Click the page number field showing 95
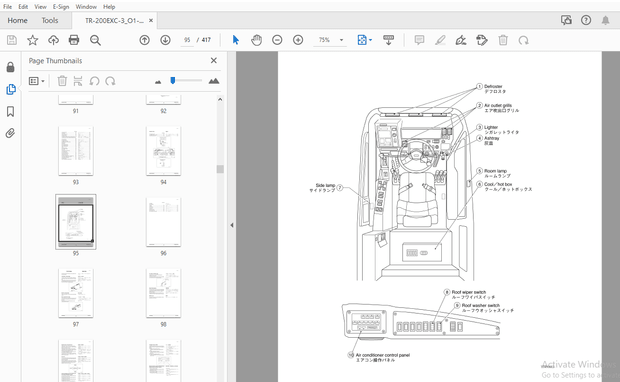Screen dimensions: 620x382 coord(187,40)
